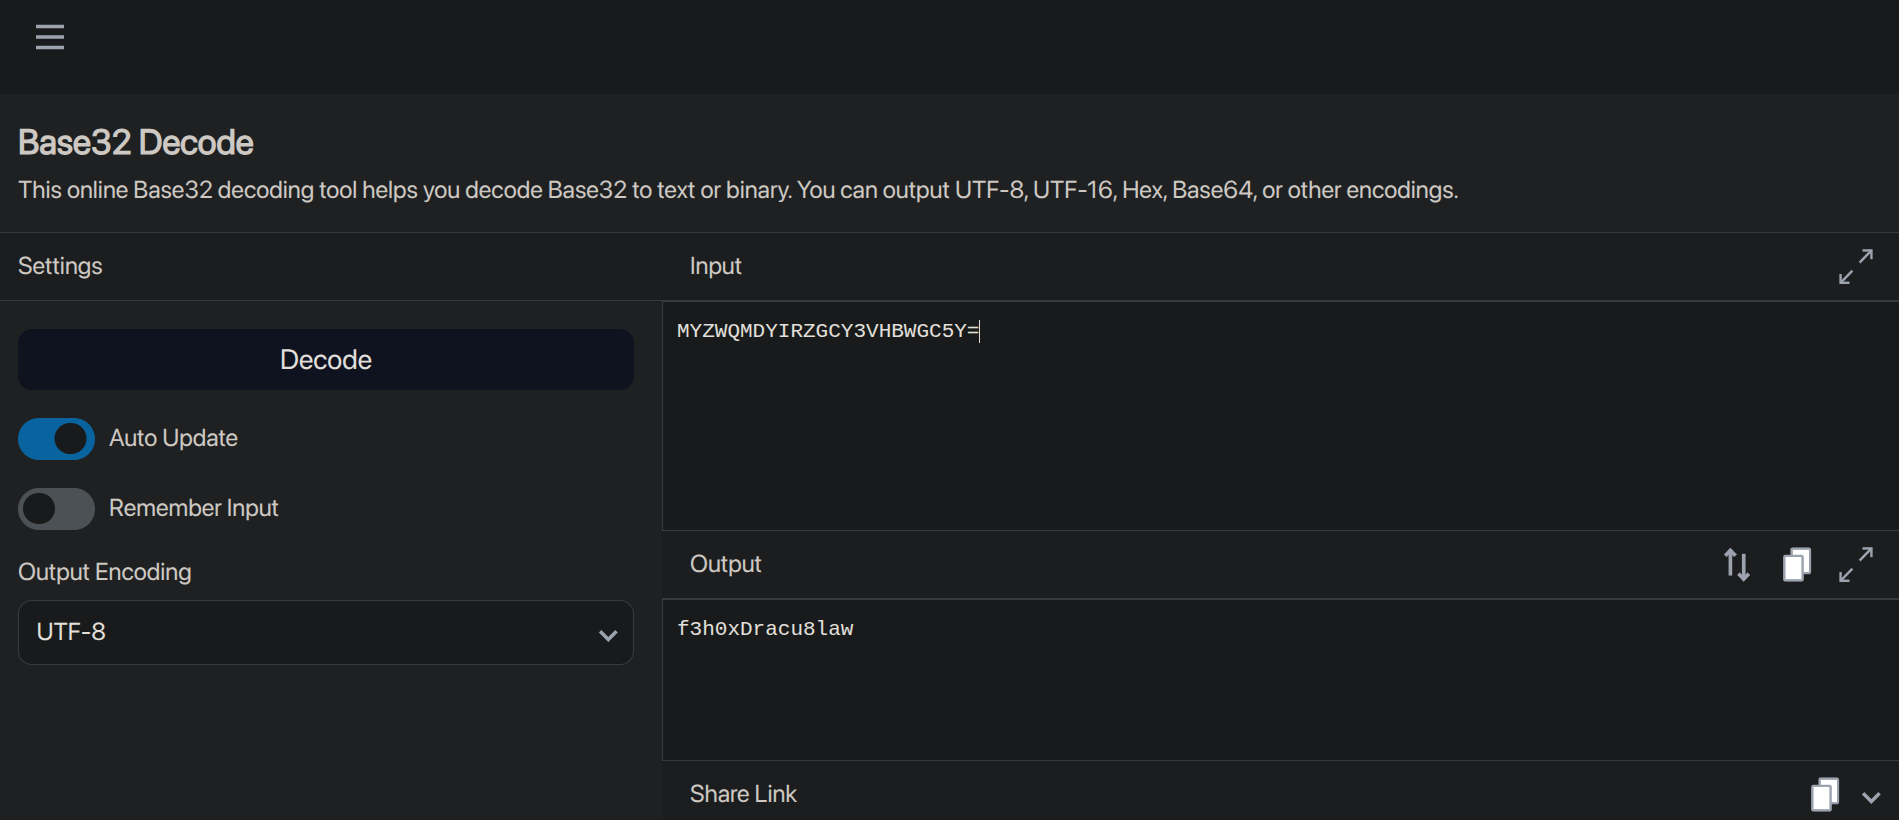Swap output with input using arrows icon
Screen dimensions: 1899x820
[x=1737, y=565]
